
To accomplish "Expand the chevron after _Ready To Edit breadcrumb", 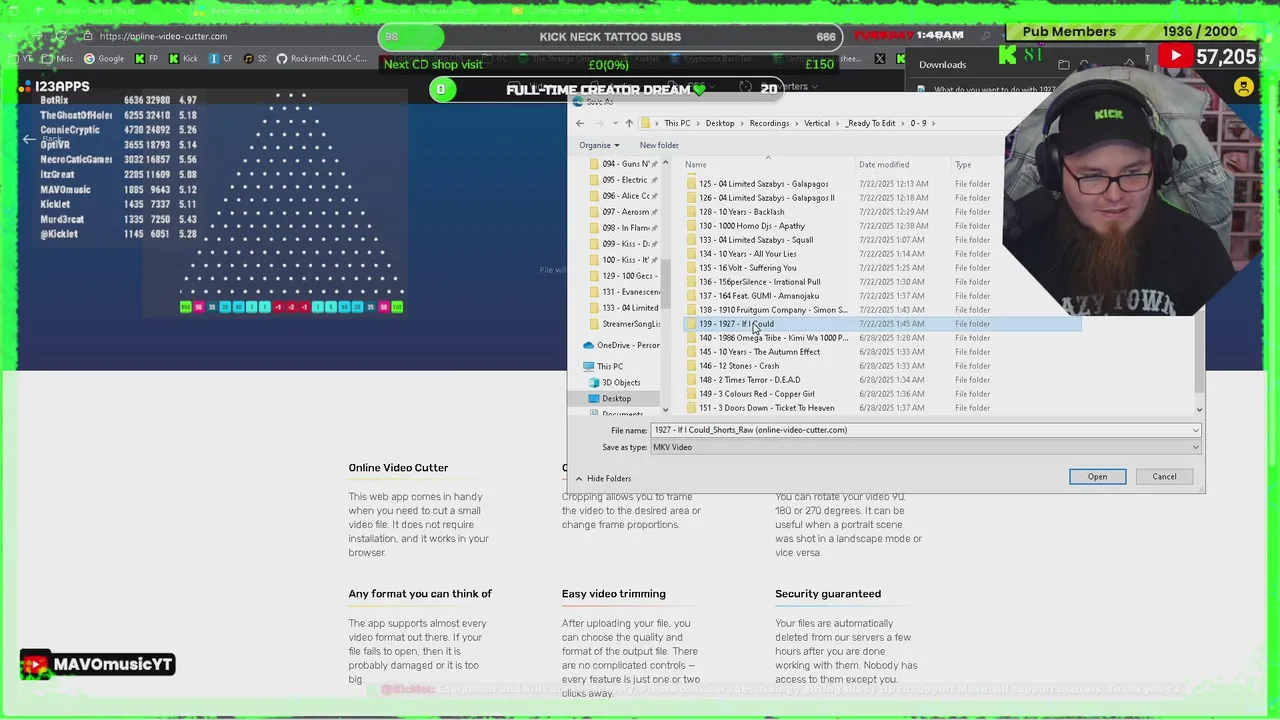I will coord(903,123).
